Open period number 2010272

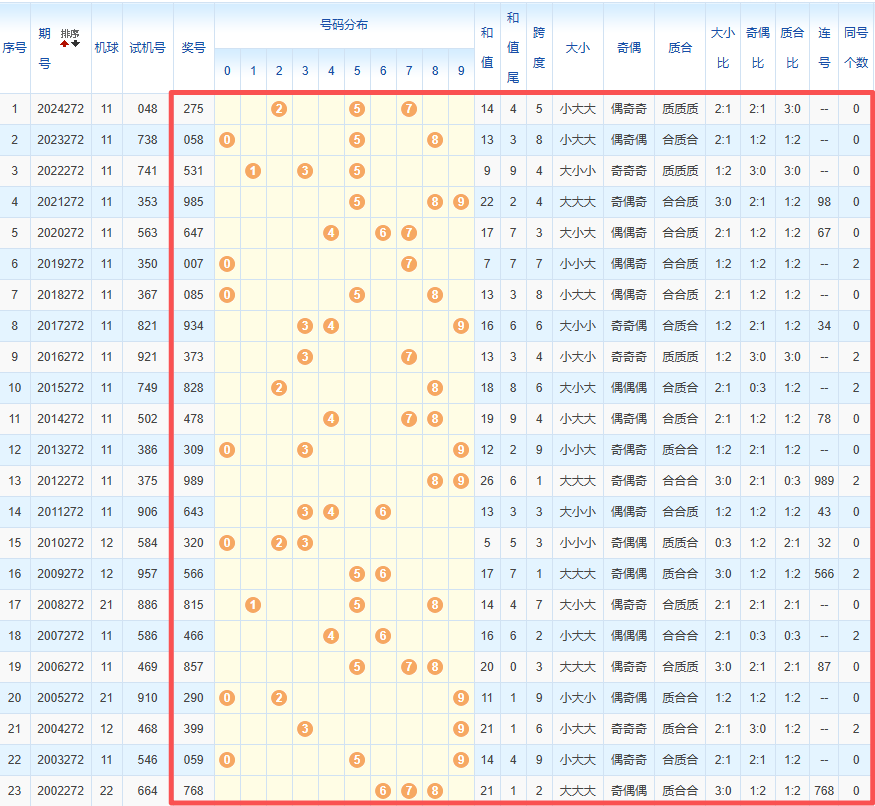[60, 542]
